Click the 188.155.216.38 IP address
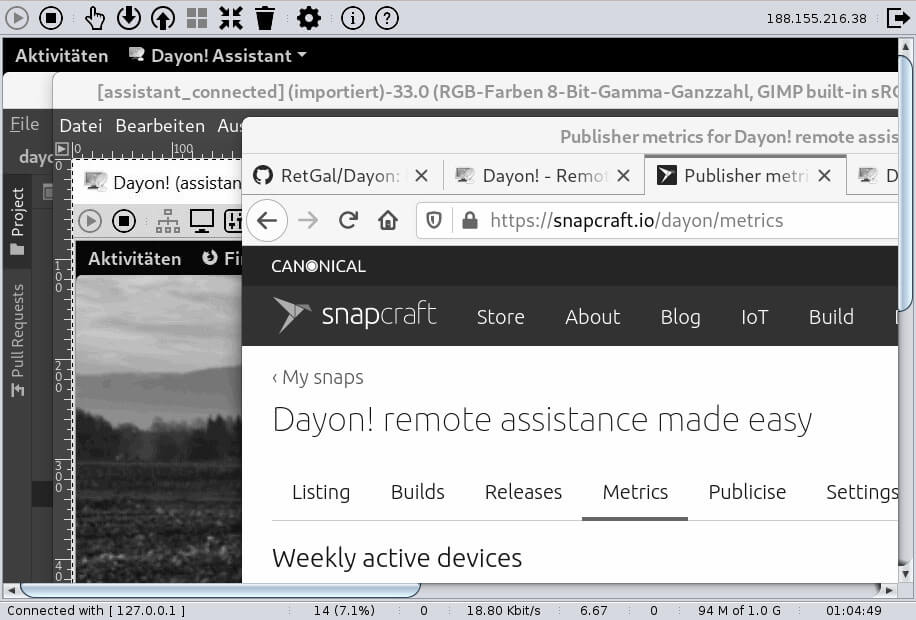Image resolution: width=916 pixels, height=620 pixels. coord(816,18)
